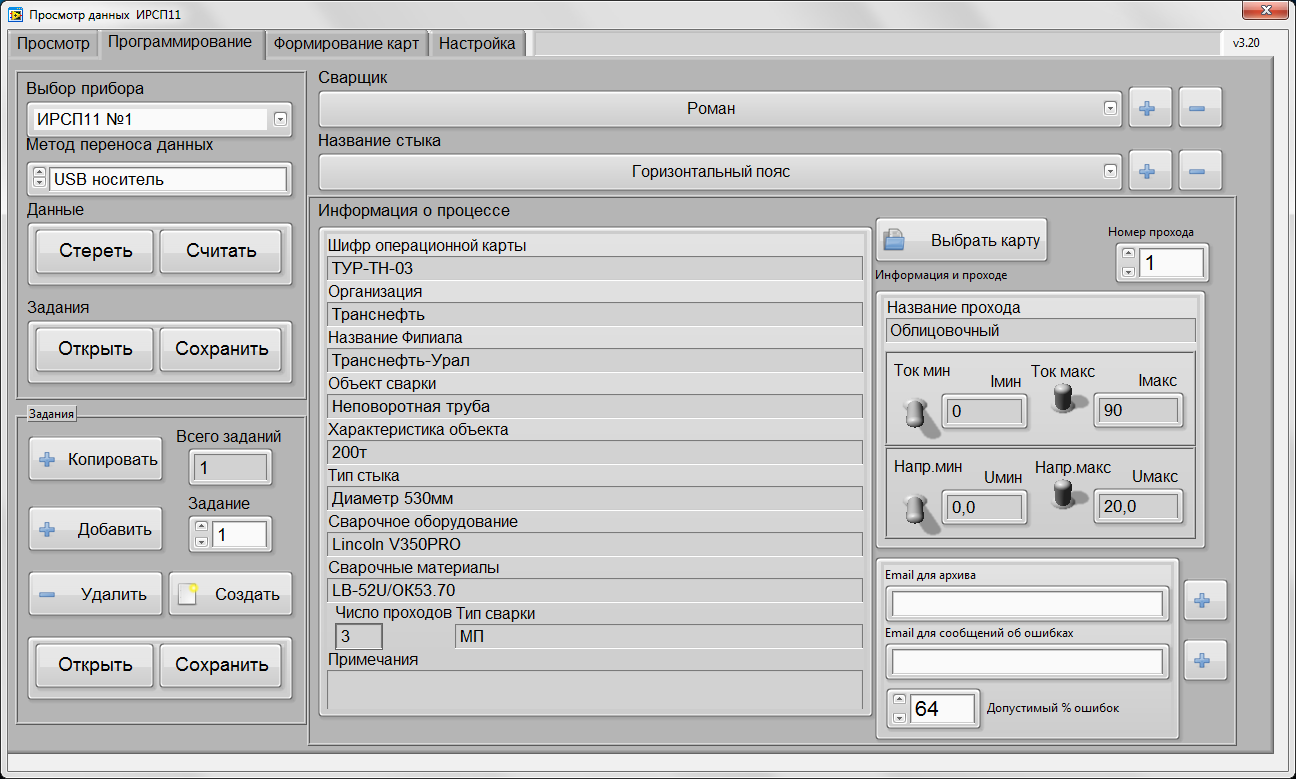1296x779 pixels.
Task: Click Выбрать карту folder button
Action: (961, 240)
